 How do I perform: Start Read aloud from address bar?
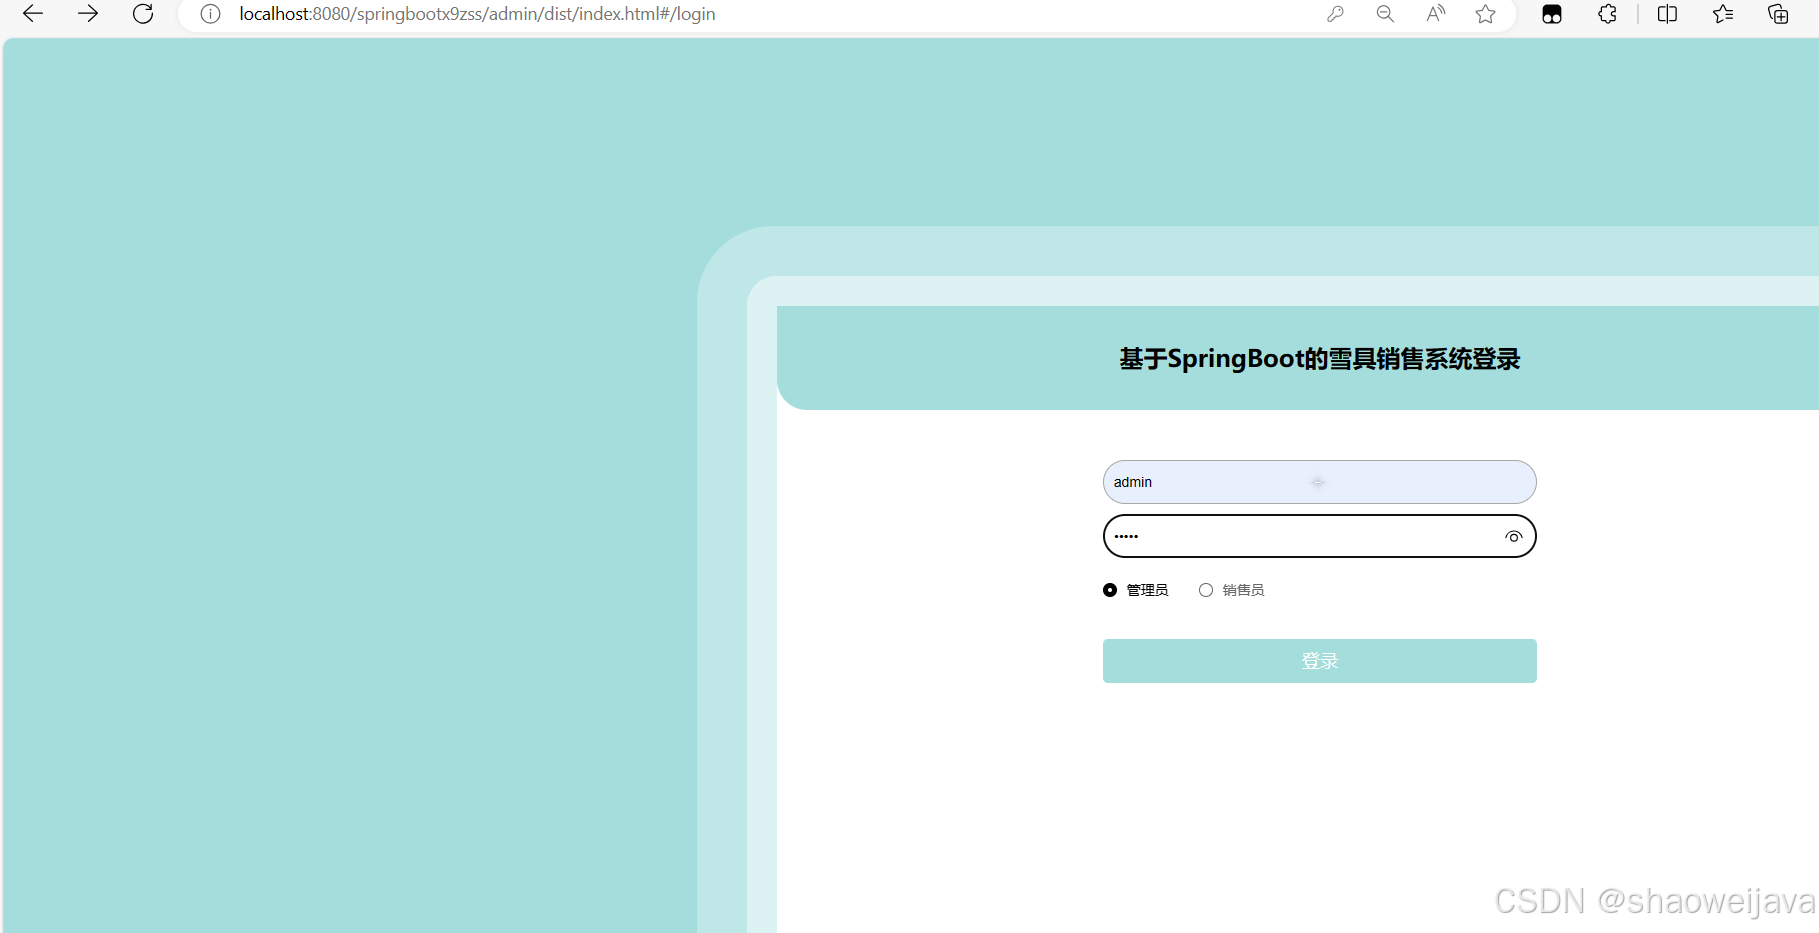click(x=1436, y=14)
